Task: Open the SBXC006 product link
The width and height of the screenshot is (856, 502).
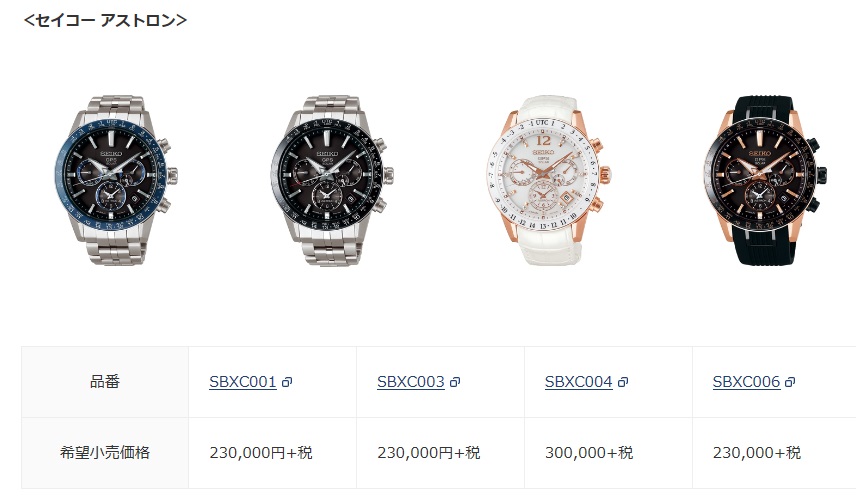Action: point(746,382)
